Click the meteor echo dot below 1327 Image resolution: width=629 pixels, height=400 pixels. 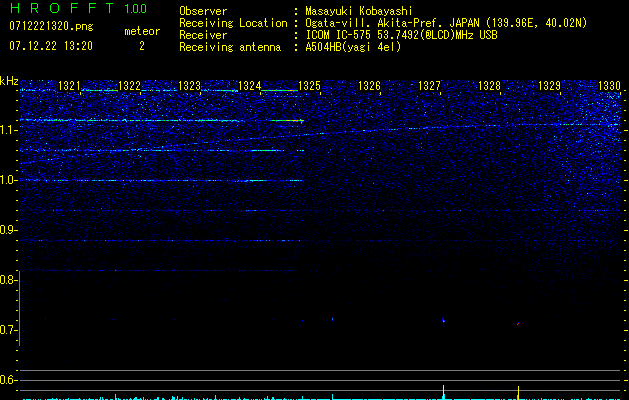click(x=443, y=321)
